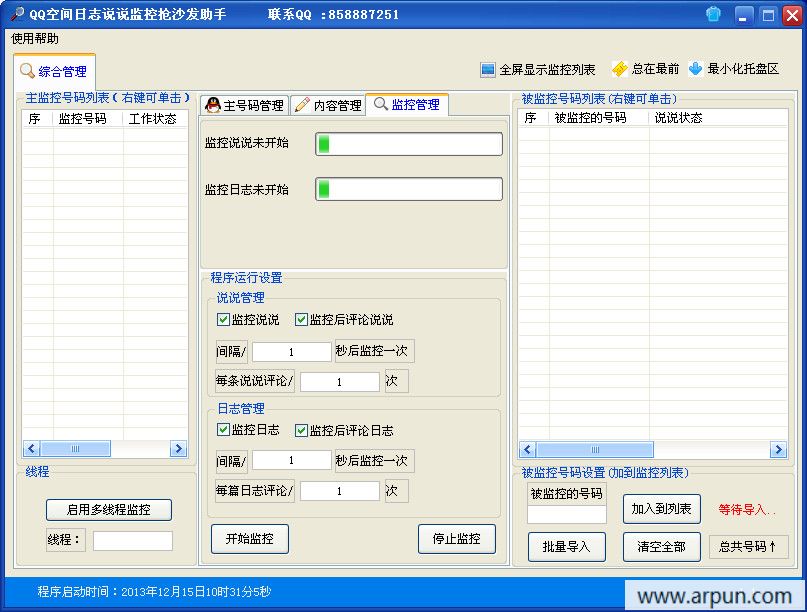807x612 pixels.
Task: Toggle the 监控日志 checkbox
Action: 223,430
